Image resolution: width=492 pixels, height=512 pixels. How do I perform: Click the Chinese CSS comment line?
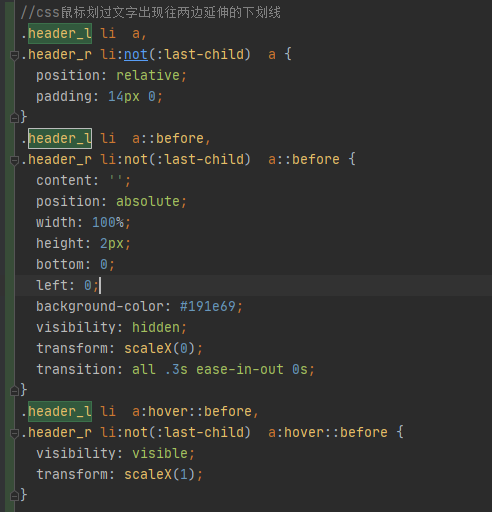pyautogui.click(x=151, y=13)
